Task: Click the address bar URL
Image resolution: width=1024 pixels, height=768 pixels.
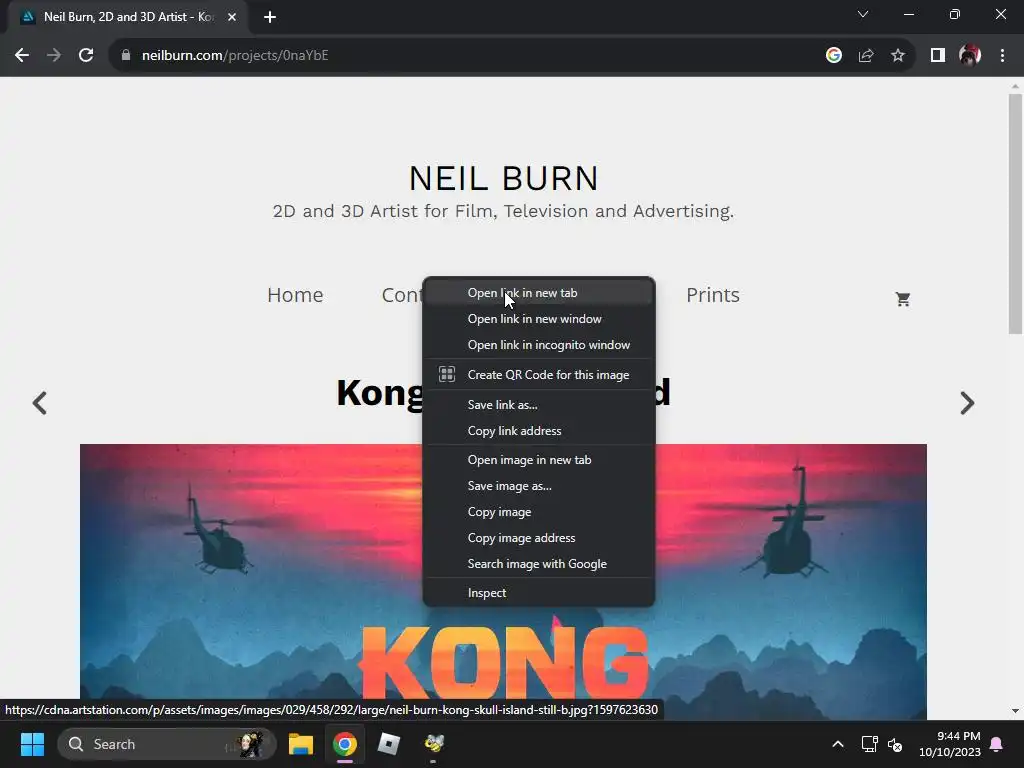Action: 235,56
